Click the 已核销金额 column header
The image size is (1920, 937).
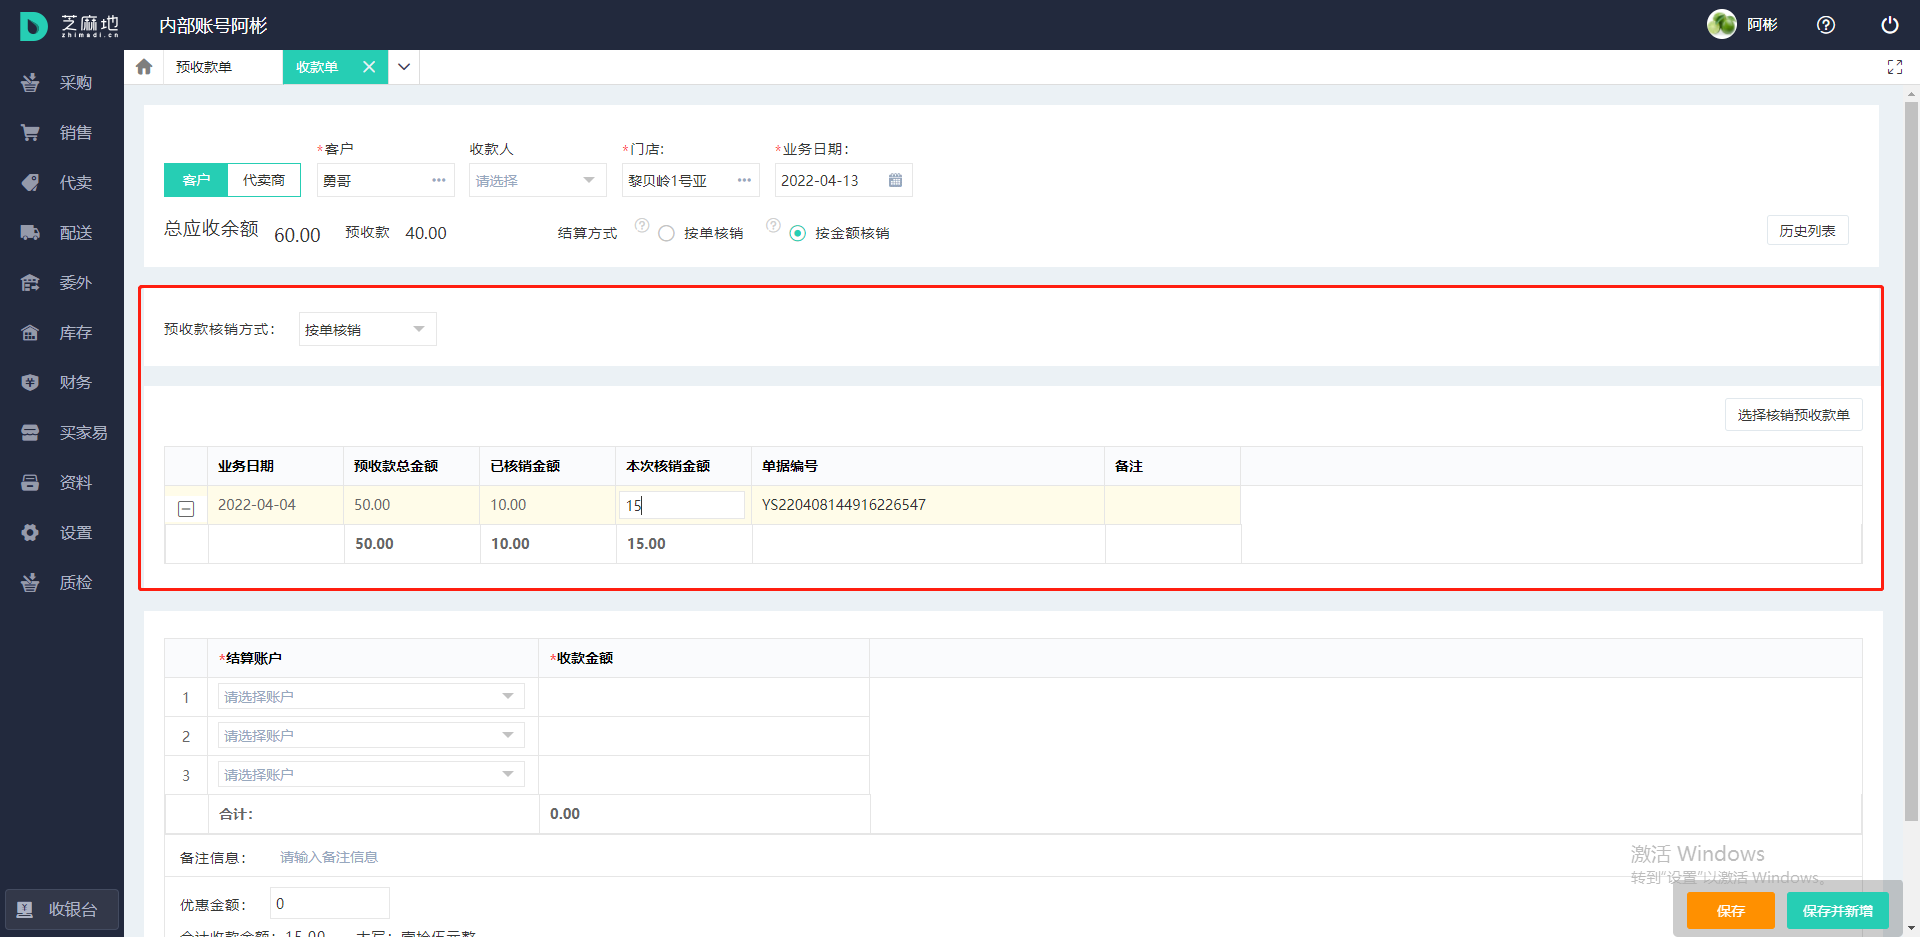547,466
